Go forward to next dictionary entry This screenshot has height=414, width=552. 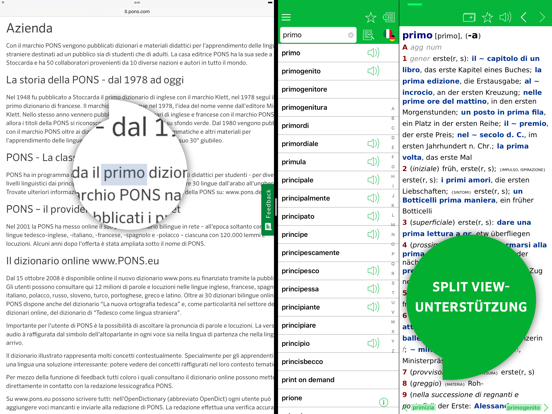tap(542, 17)
